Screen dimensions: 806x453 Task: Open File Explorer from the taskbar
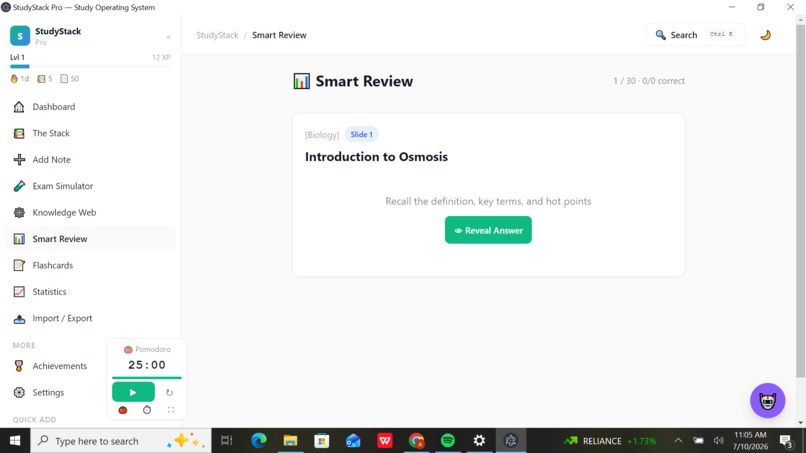tap(290, 441)
